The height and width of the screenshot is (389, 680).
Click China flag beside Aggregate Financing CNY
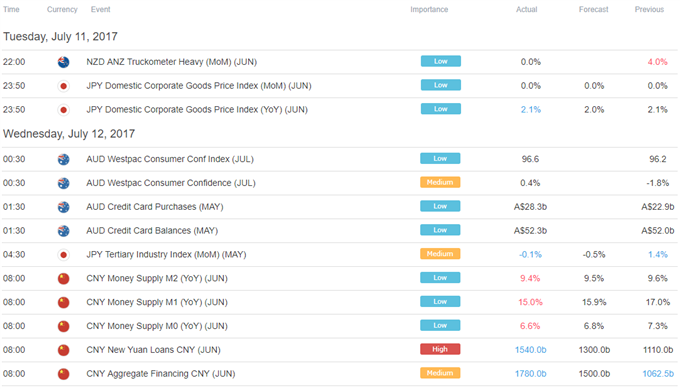click(63, 374)
